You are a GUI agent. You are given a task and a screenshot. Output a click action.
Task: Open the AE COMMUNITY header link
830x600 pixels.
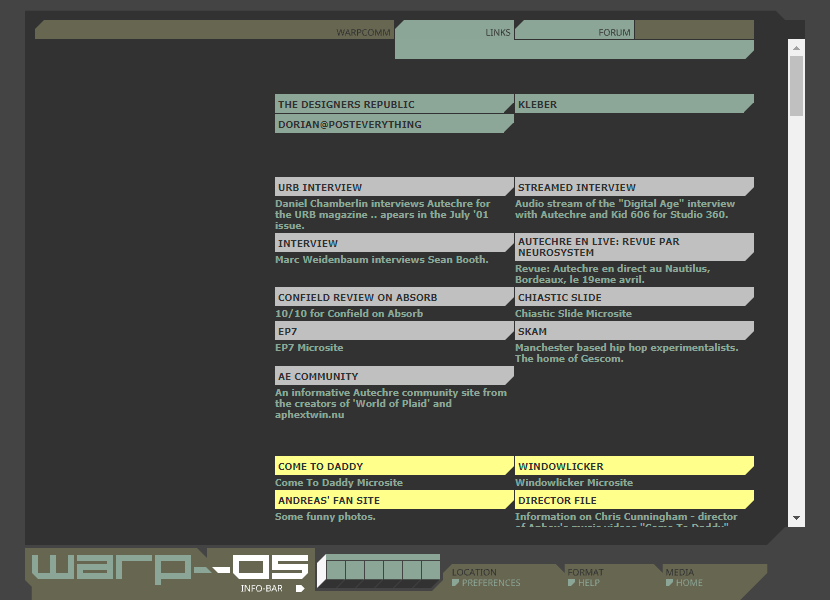[394, 376]
